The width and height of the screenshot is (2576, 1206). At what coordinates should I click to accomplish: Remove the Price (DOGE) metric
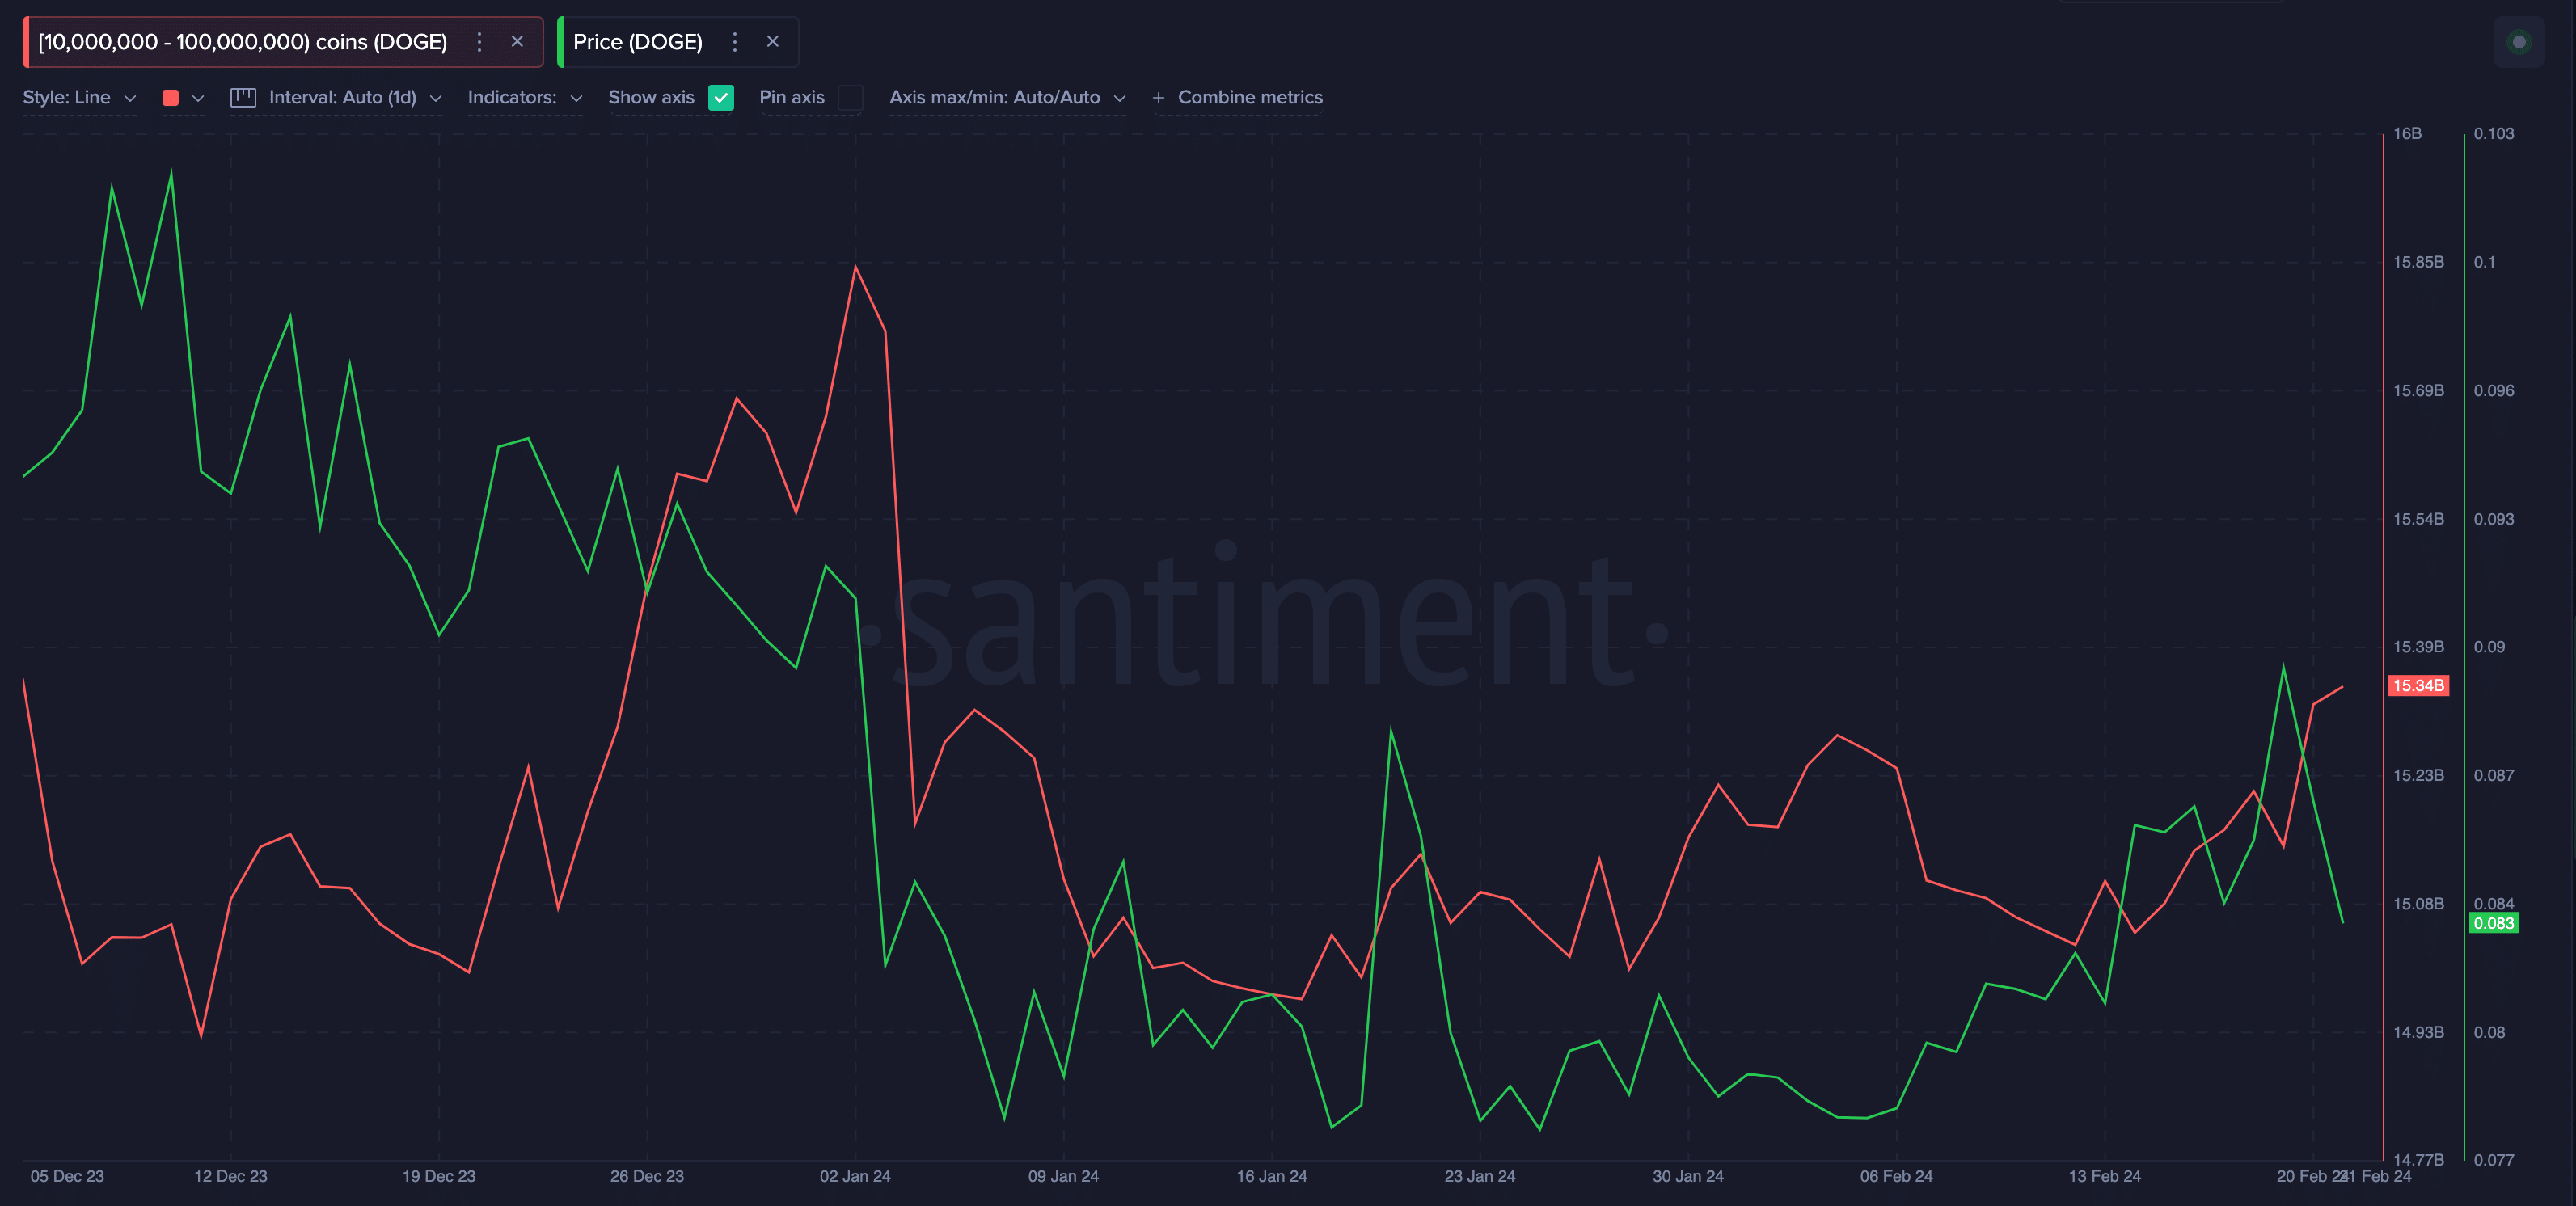coord(772,42)
